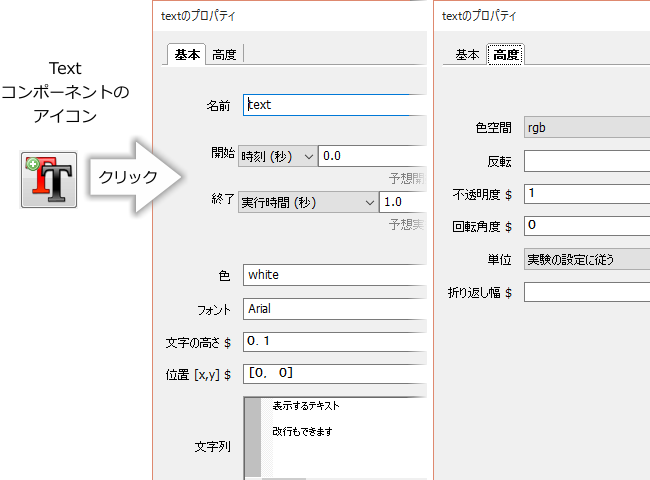Click the 反転 input field

(587, 161)
